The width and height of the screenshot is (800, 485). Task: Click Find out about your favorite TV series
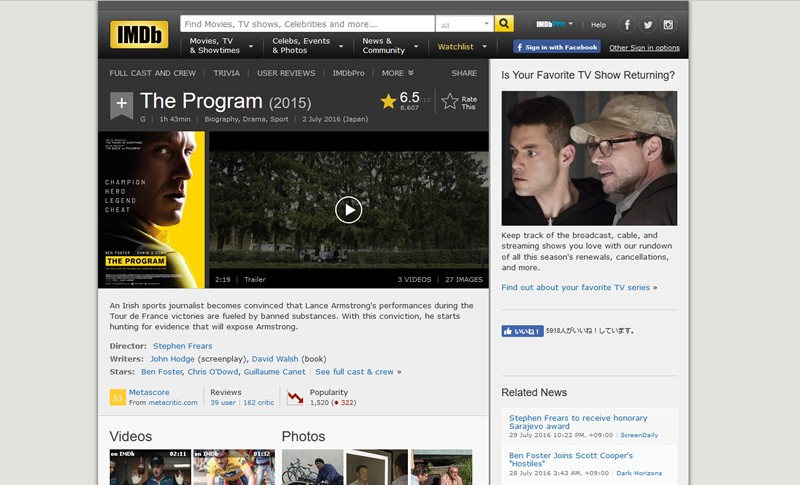tap(576, 288)
